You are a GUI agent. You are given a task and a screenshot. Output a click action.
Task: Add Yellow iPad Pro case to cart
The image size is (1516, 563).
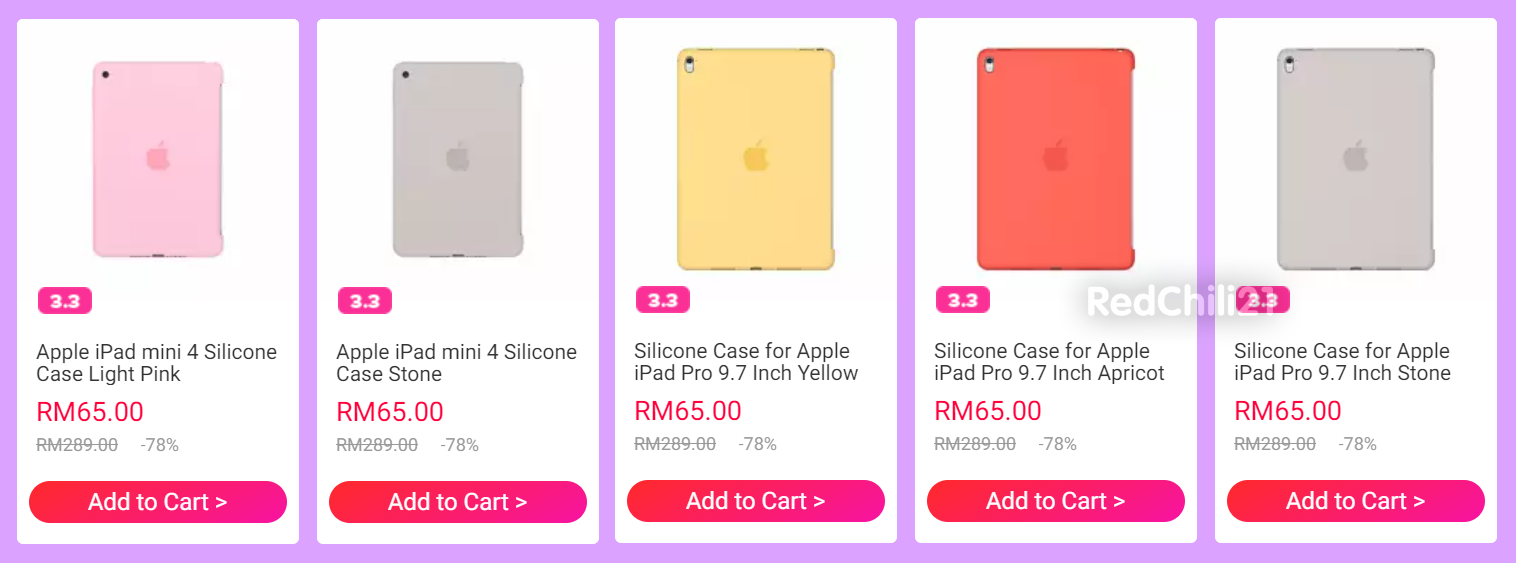tap(756, 501)
